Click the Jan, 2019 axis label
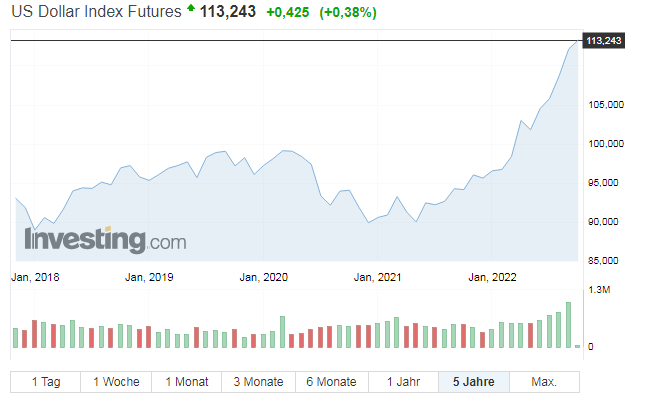Viewport: 649px width, 401px height. click(150, 277)
